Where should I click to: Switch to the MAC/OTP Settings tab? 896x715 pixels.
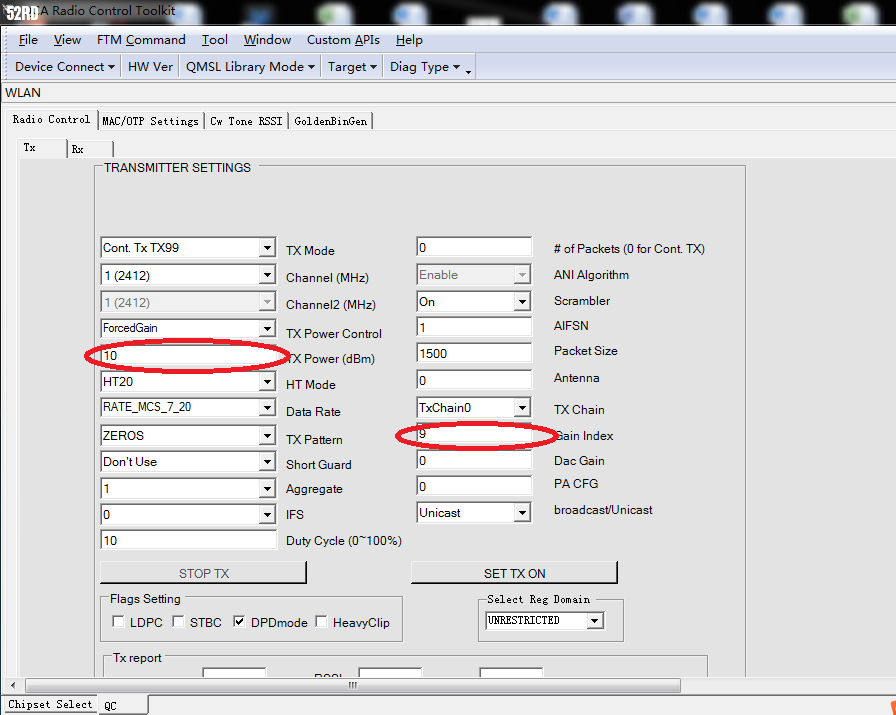(x=150, y=121)
